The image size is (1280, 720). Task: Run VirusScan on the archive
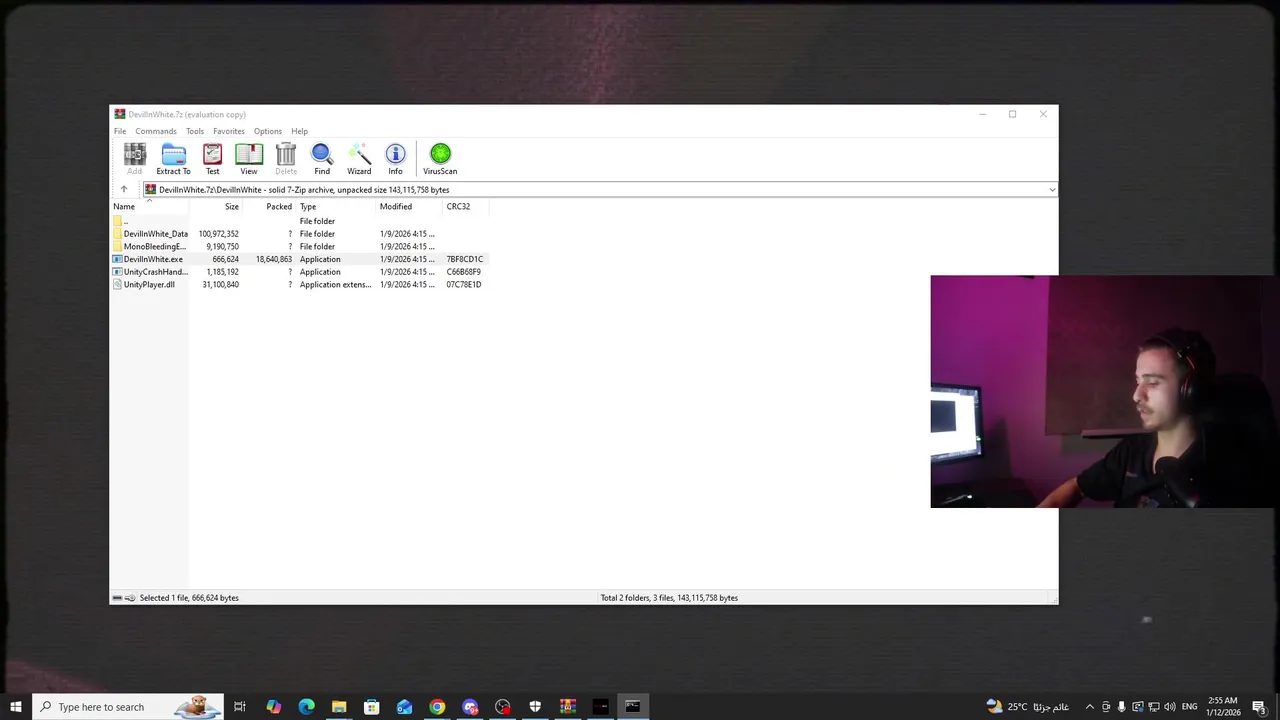point(440,158)
